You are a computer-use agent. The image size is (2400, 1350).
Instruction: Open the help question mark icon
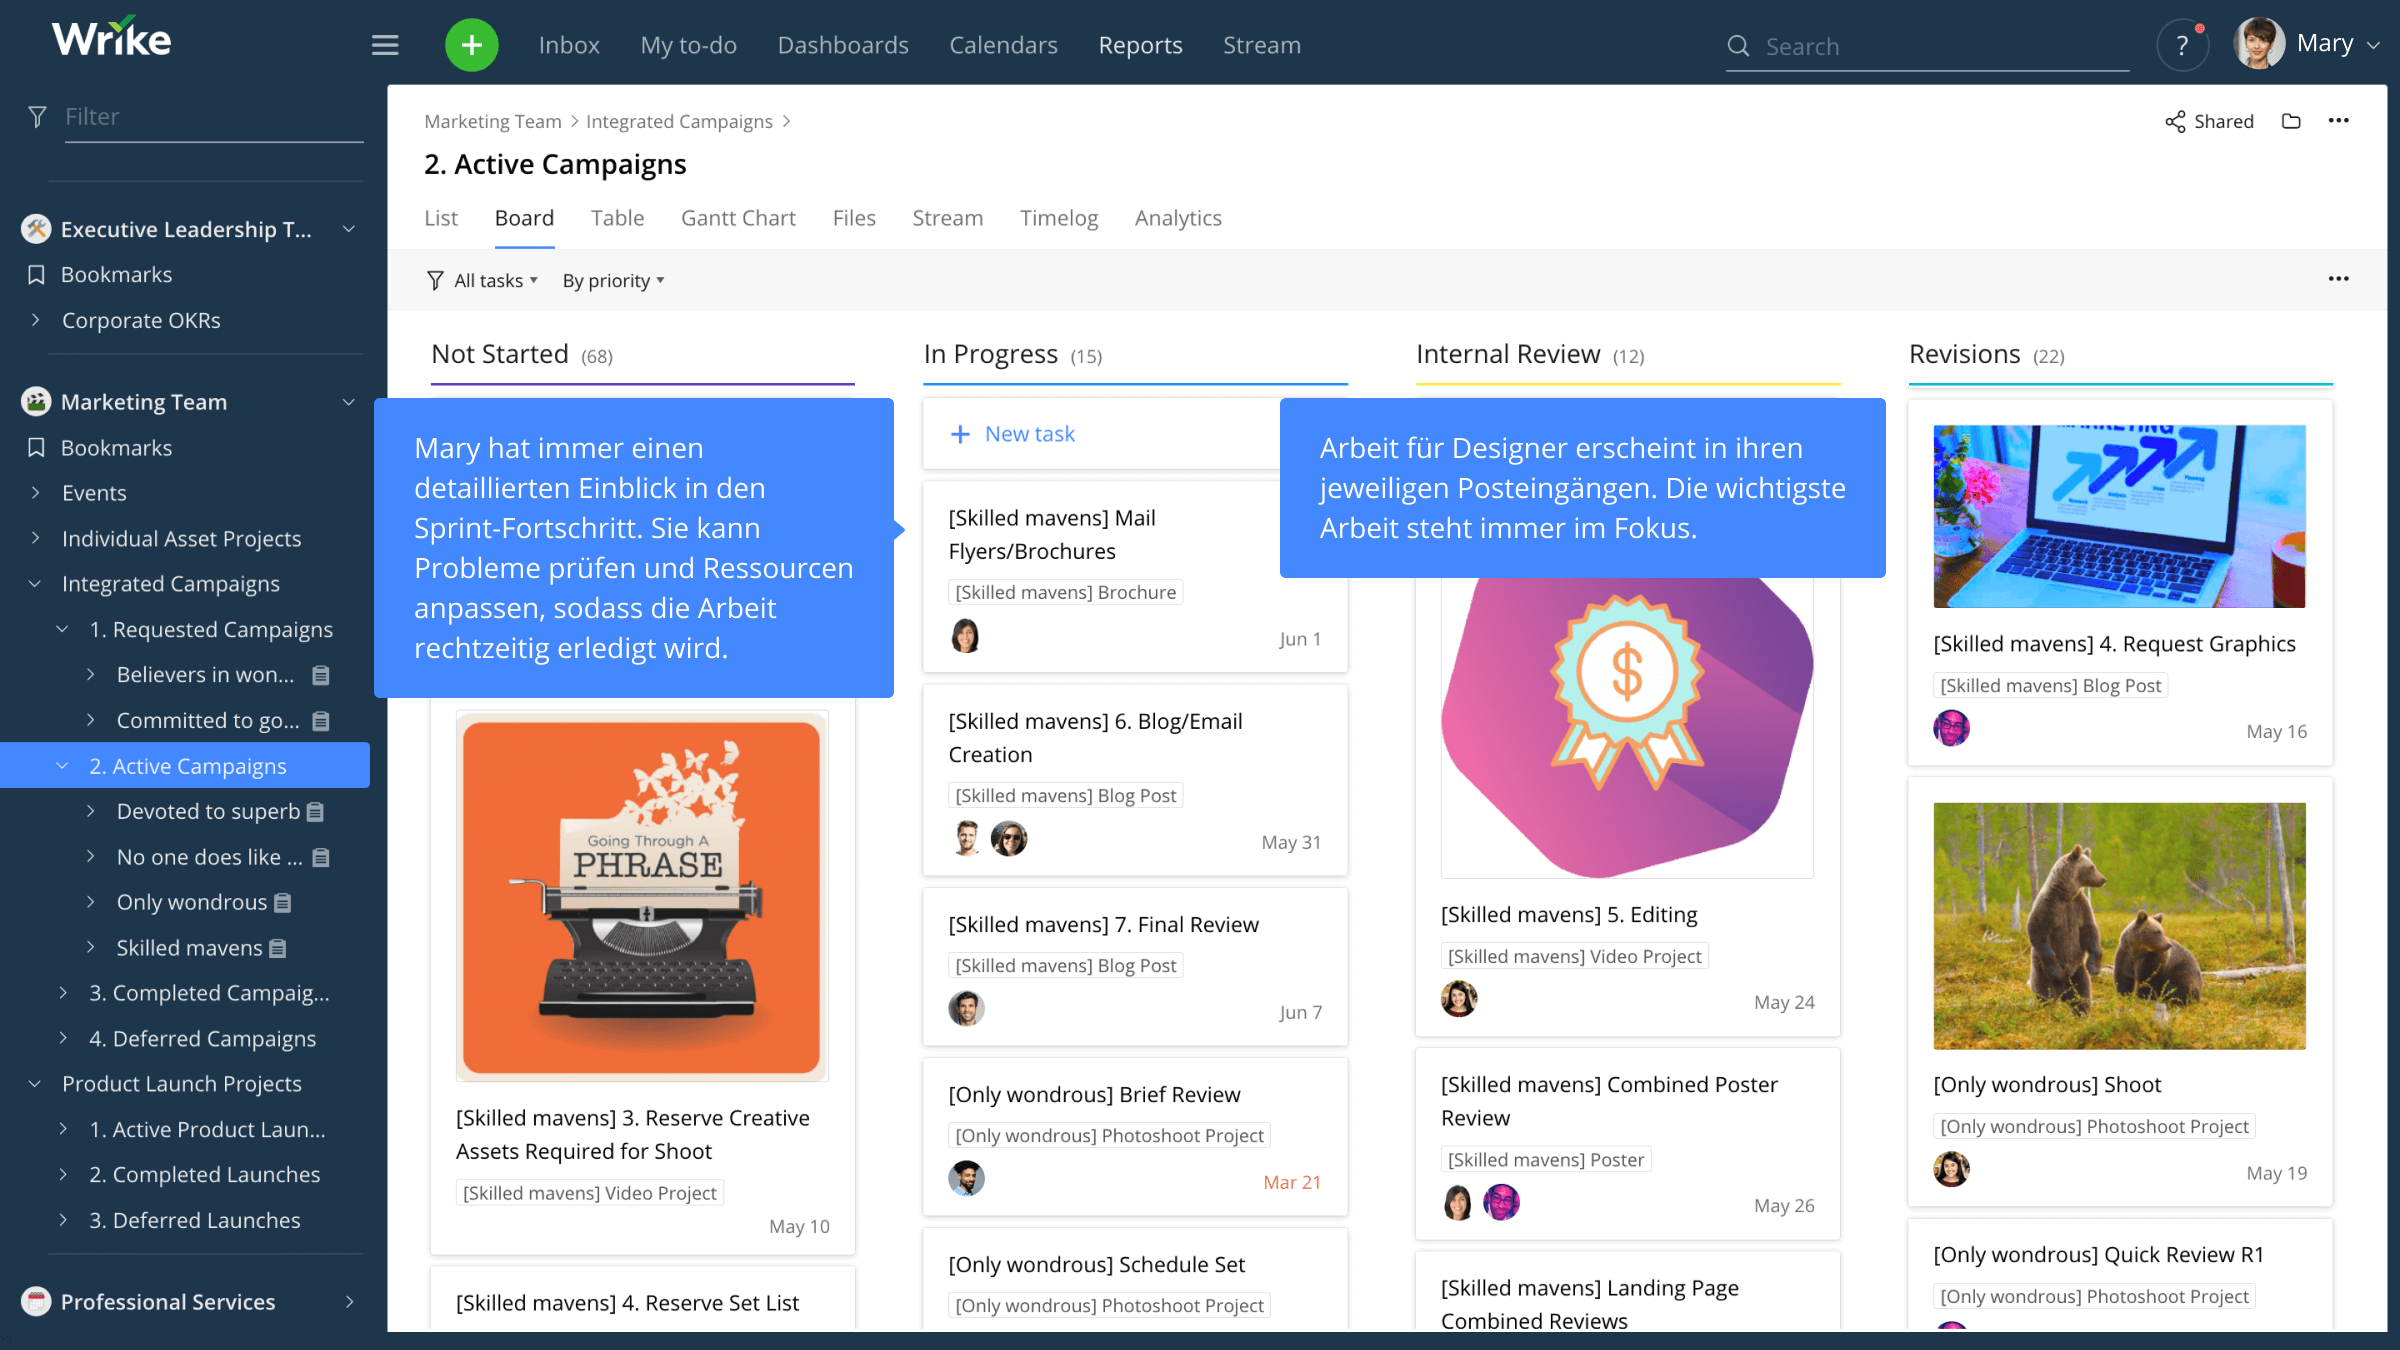(x=2182, y=46)
